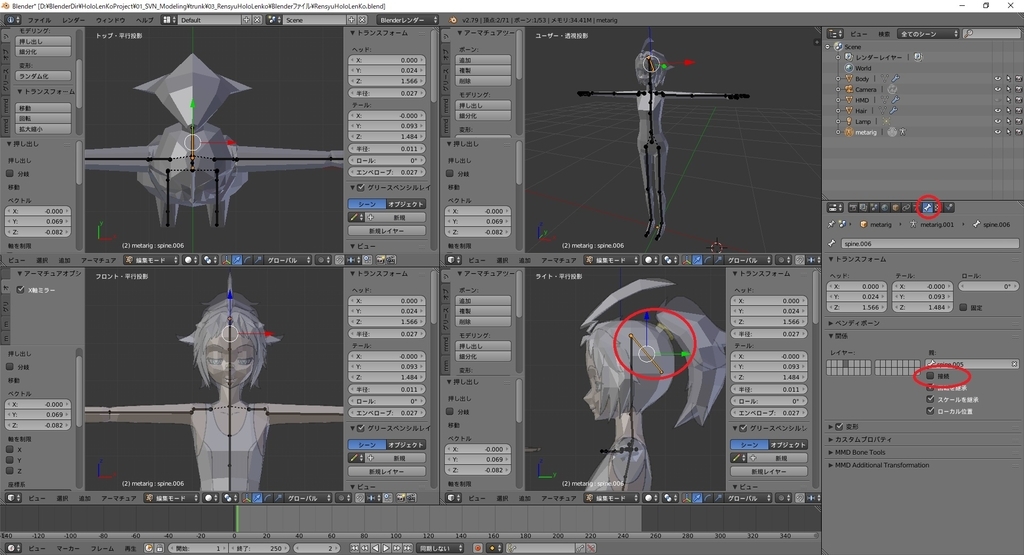This screenshot has height=555, width=1024.
Task: Open the マーカー menu in timeline
Action: 68,548
